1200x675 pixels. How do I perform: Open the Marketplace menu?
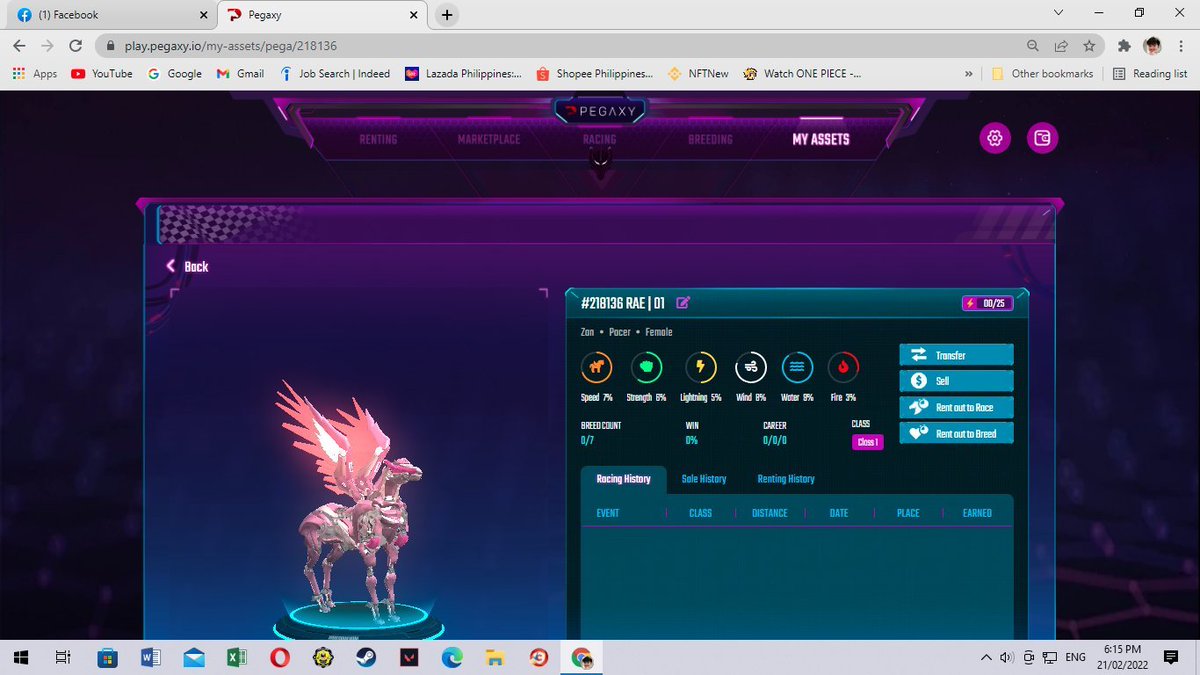489,139
